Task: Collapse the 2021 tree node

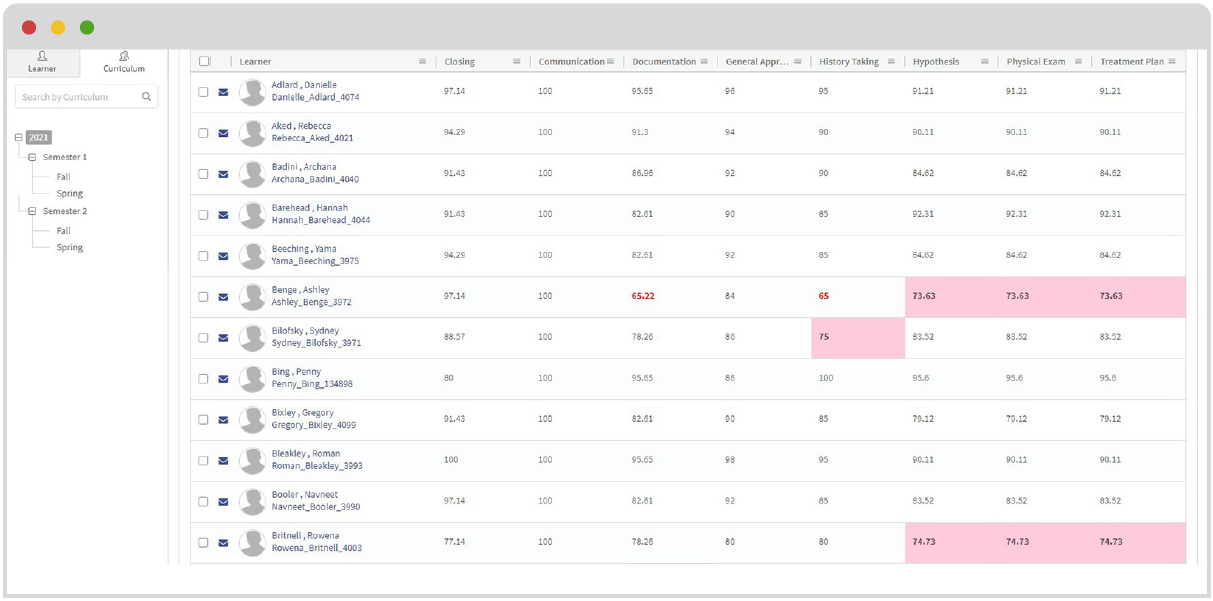Action: [x=19, y=138]
